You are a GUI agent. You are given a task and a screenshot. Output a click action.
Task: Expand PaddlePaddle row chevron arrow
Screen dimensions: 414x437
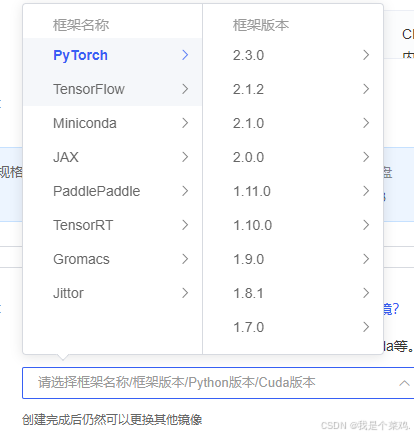[x=185, y=191]
